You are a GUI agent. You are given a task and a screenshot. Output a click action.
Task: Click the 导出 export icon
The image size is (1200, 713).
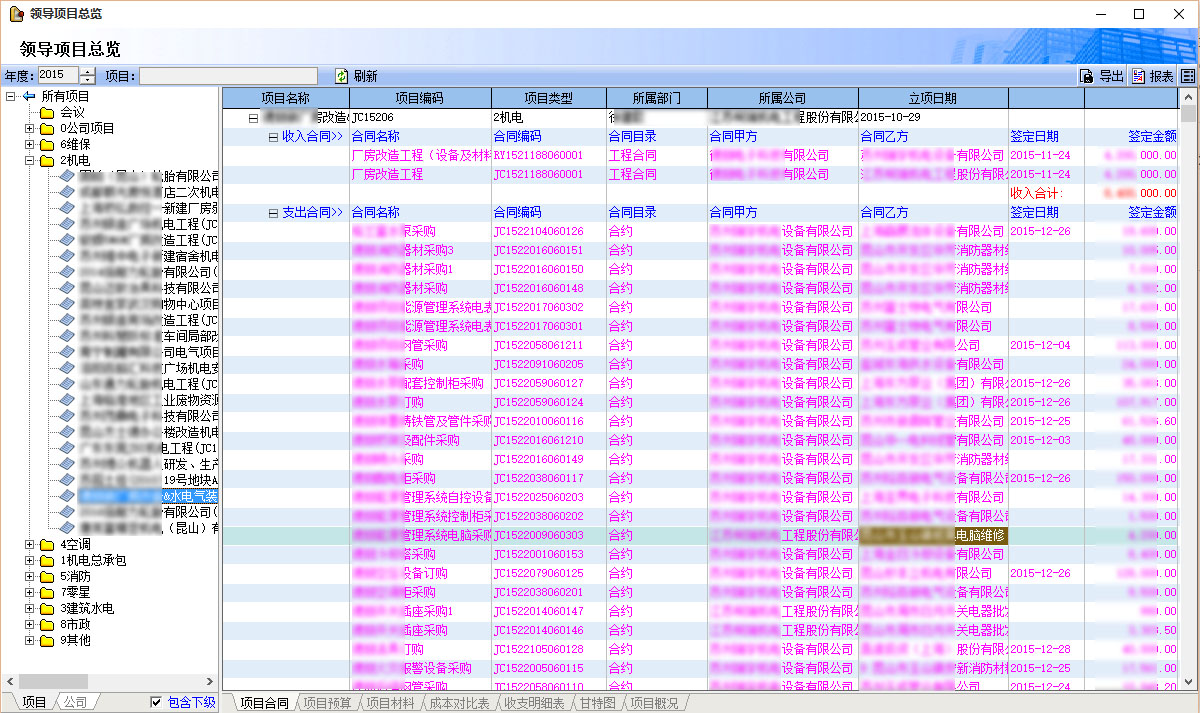click(1087, 76)
